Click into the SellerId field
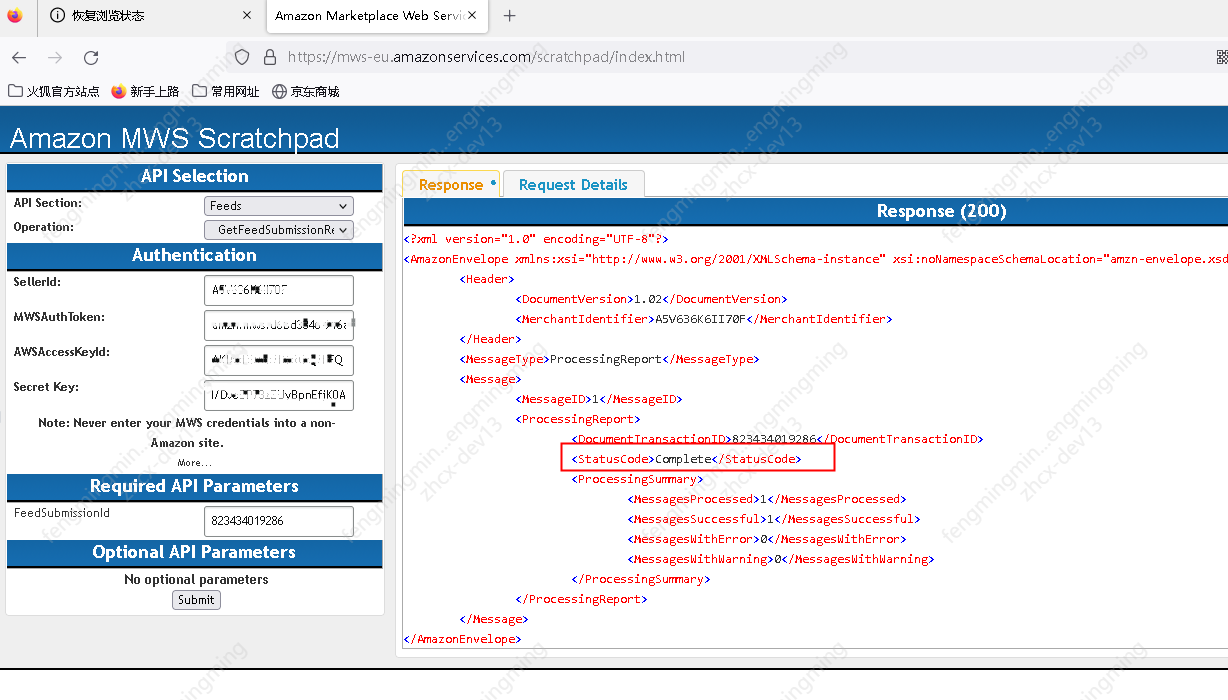The image size is (1228, 700). 279,290
